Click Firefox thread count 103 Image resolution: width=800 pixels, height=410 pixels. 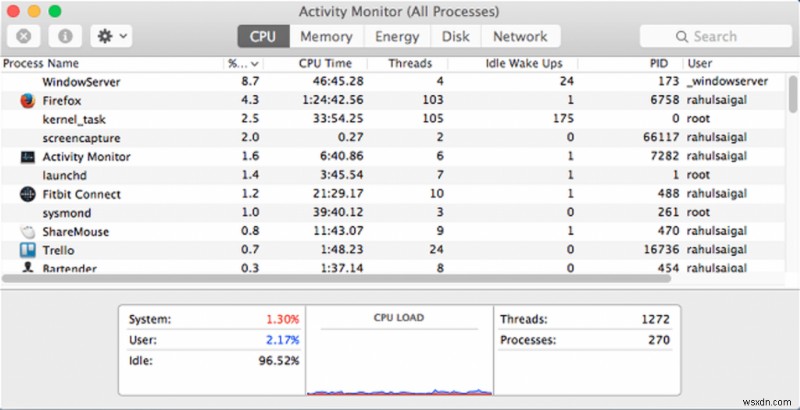(433, 100)
